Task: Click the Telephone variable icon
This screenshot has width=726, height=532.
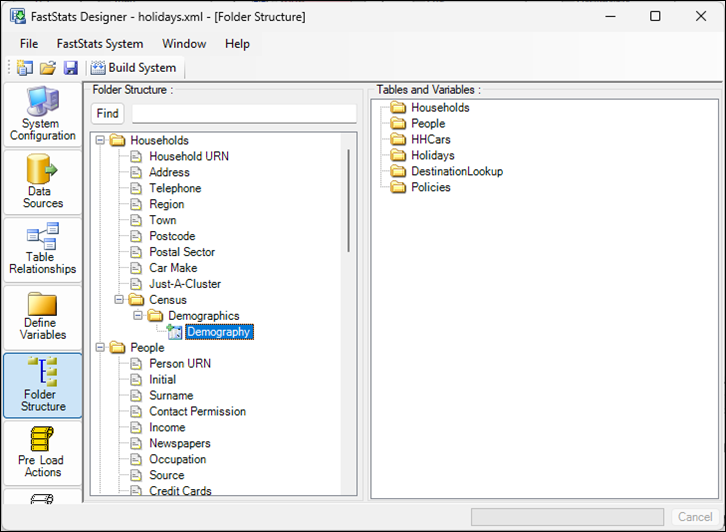Action: 136,188
